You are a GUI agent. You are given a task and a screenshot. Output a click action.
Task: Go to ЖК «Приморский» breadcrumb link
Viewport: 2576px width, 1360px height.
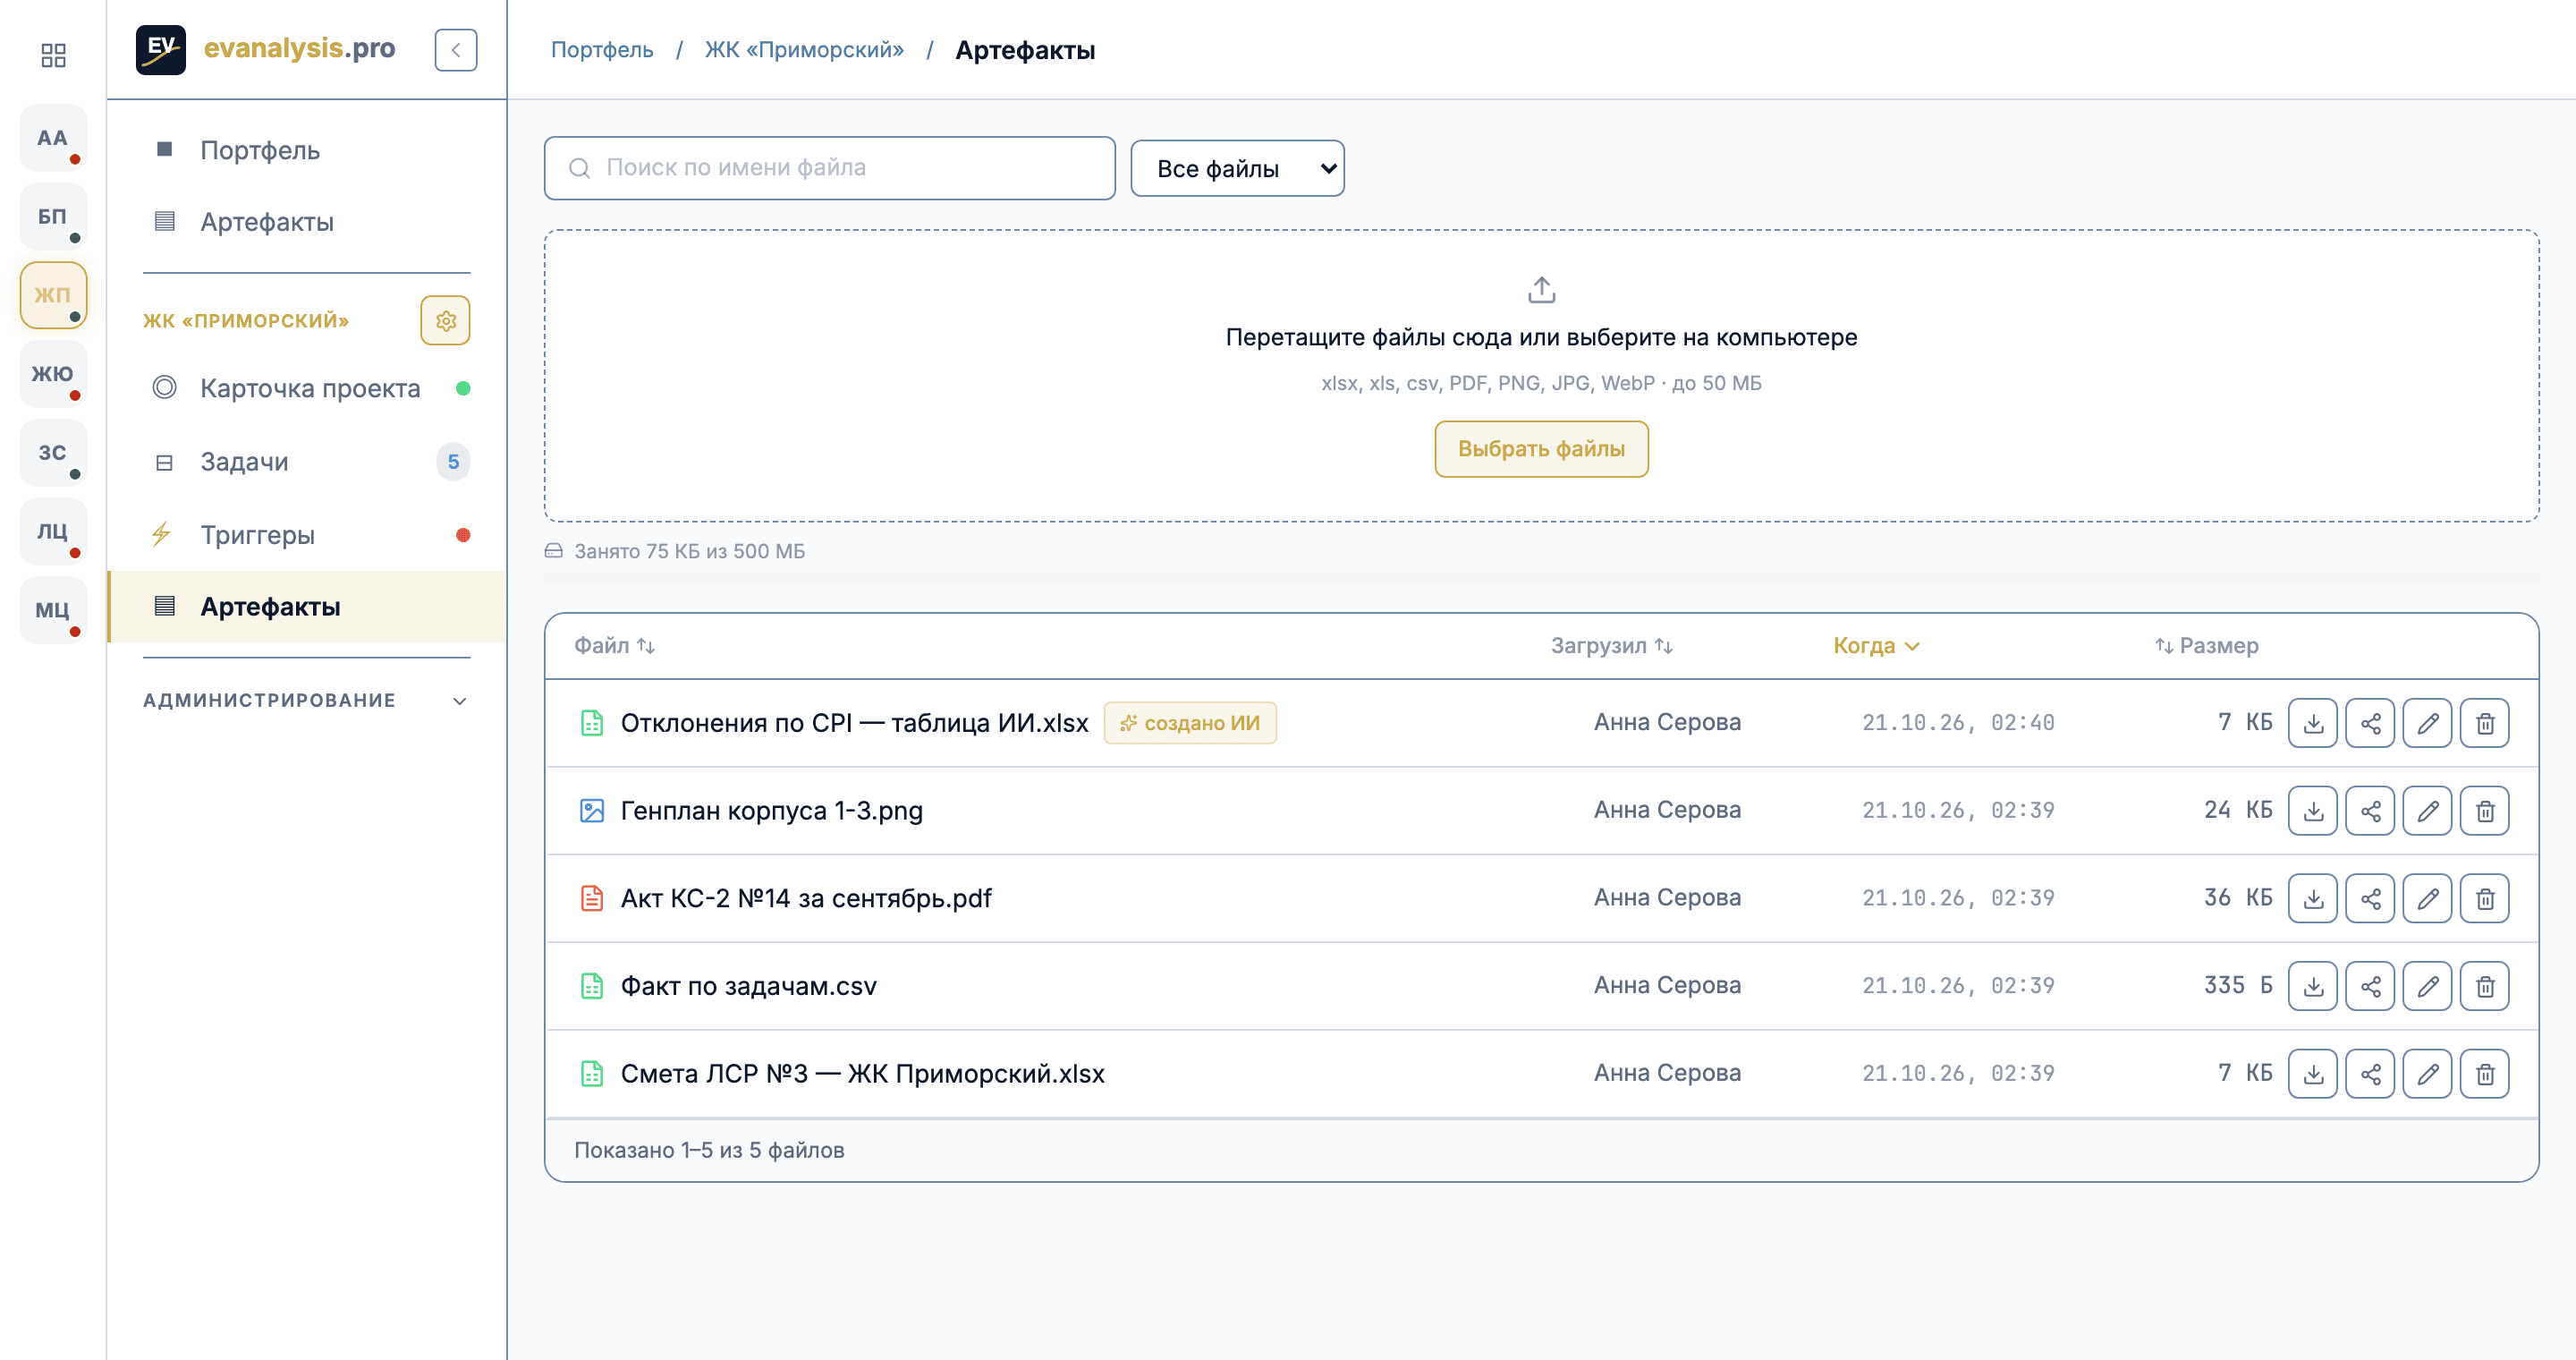[804, 50]
